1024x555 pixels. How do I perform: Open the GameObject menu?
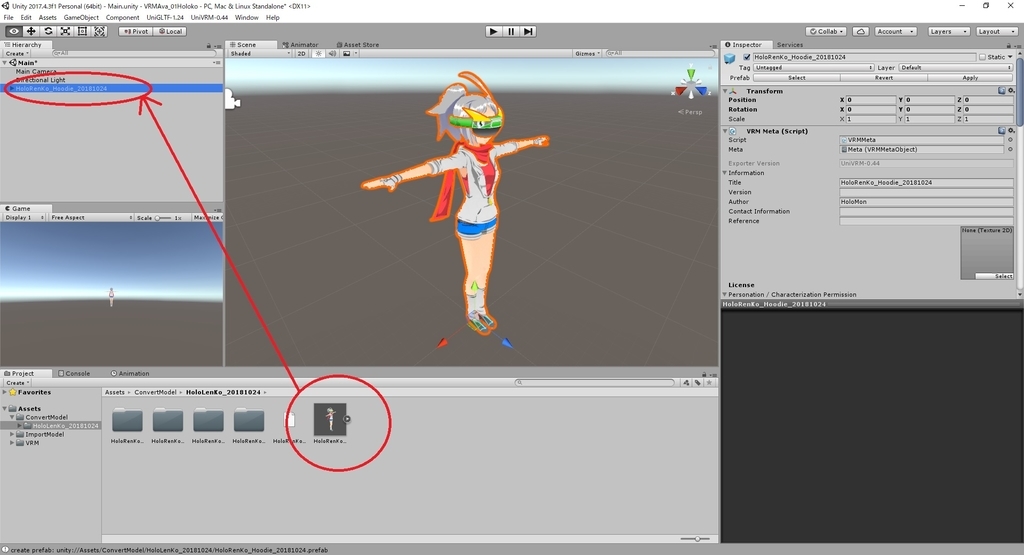(x=81, y=18)
